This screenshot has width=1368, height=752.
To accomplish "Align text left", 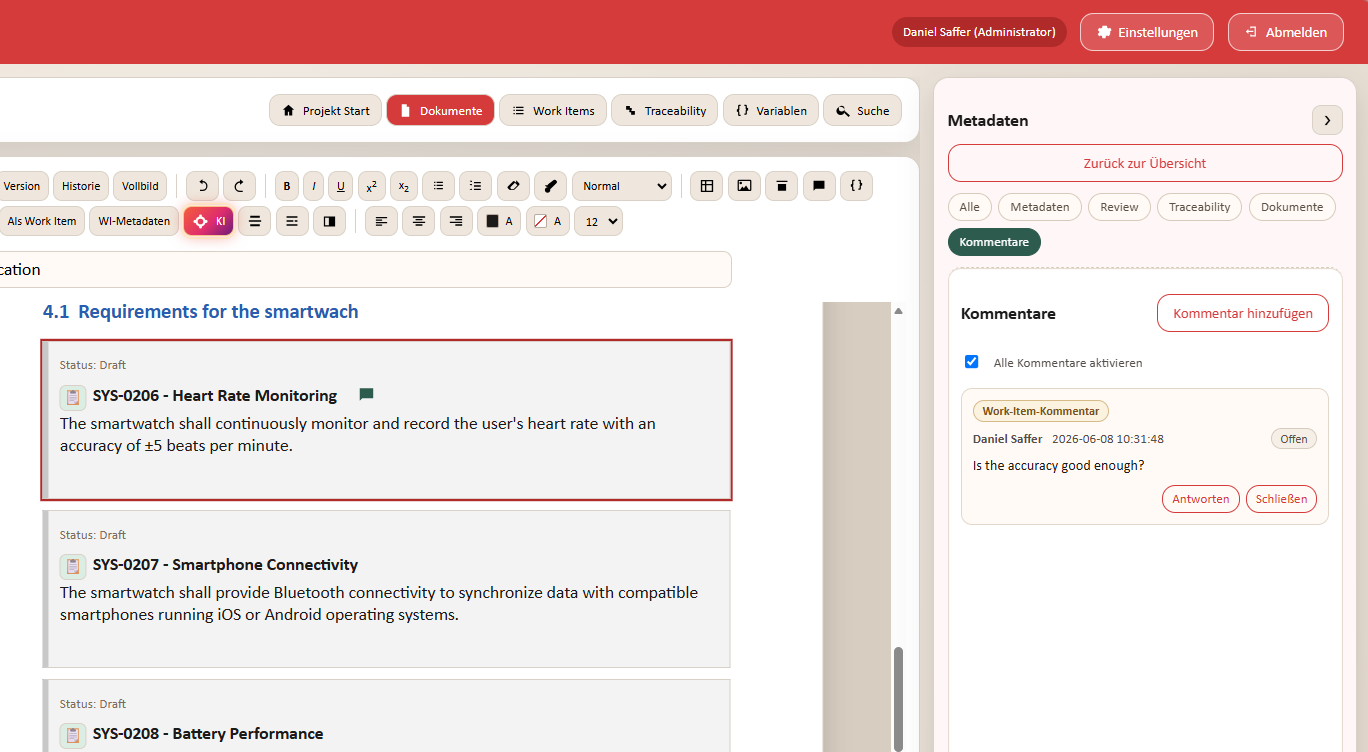I will [381, 221].
